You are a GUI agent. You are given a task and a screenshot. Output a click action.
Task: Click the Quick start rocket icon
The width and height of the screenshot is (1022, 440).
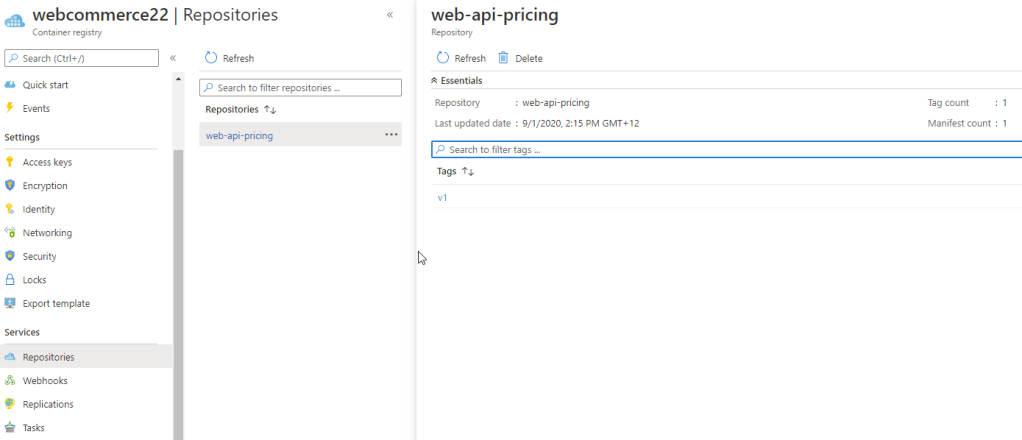pyautogui.click(x=10, y=85)
